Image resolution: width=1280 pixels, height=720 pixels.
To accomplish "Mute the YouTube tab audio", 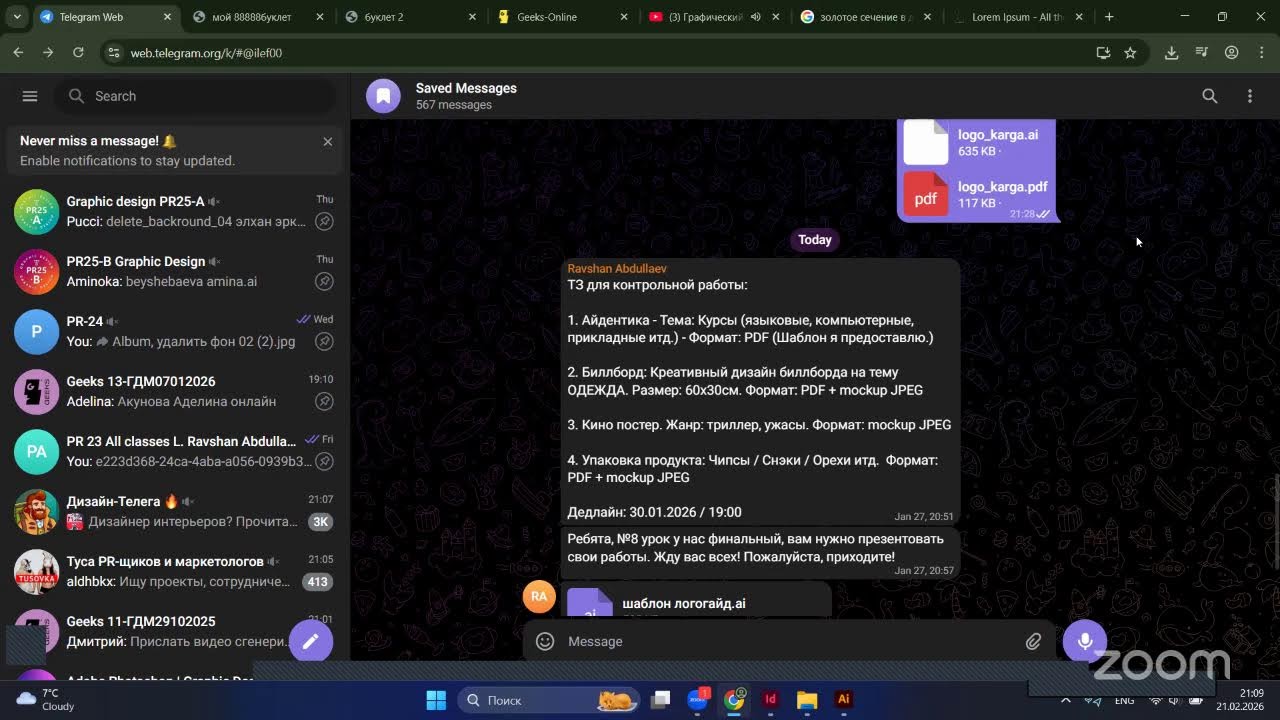I will [x=756, y=17].
